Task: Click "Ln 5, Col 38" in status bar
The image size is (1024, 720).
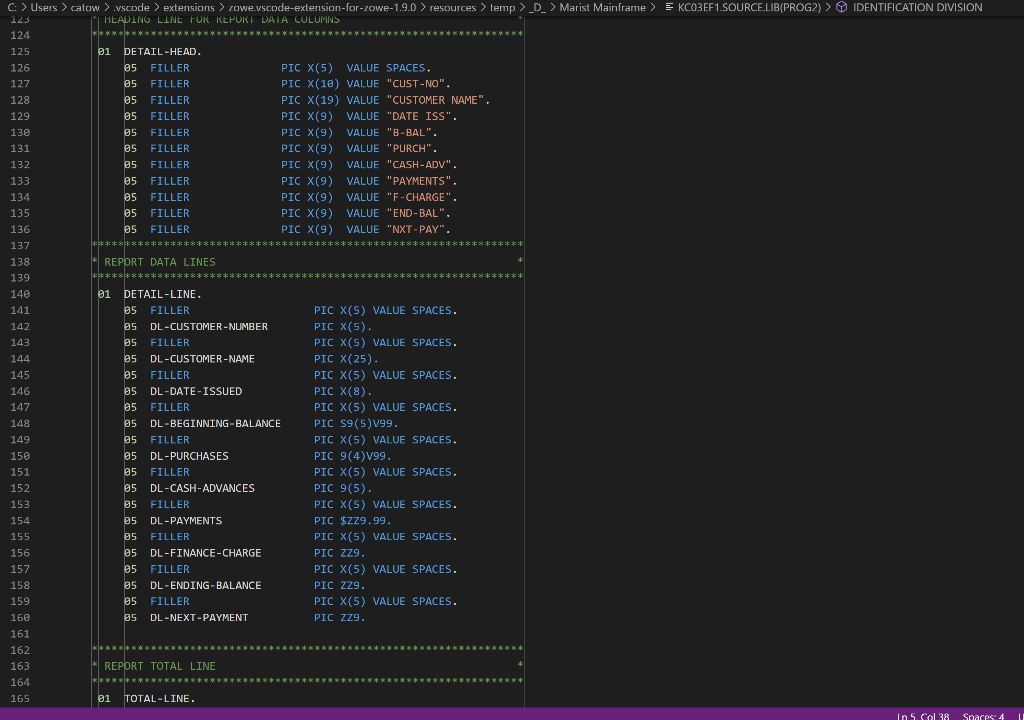Action: (925, 716)
